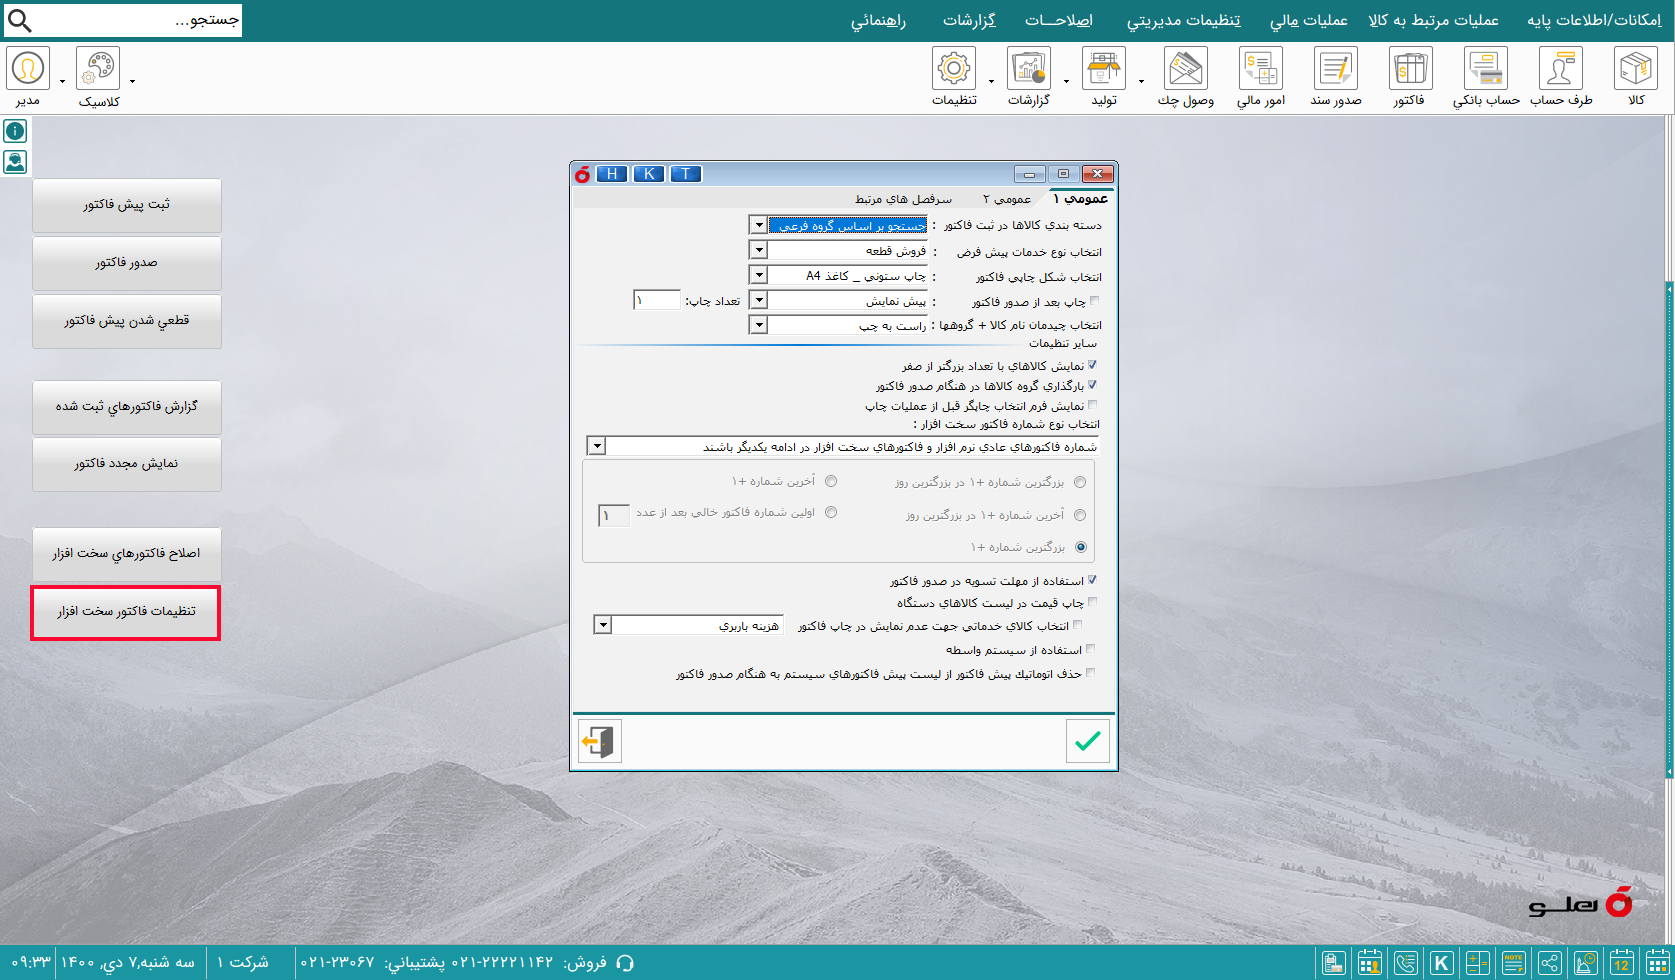
Task: Expand انتخاب شکل چاپي فاکتور dropdown
Action: 758,275
